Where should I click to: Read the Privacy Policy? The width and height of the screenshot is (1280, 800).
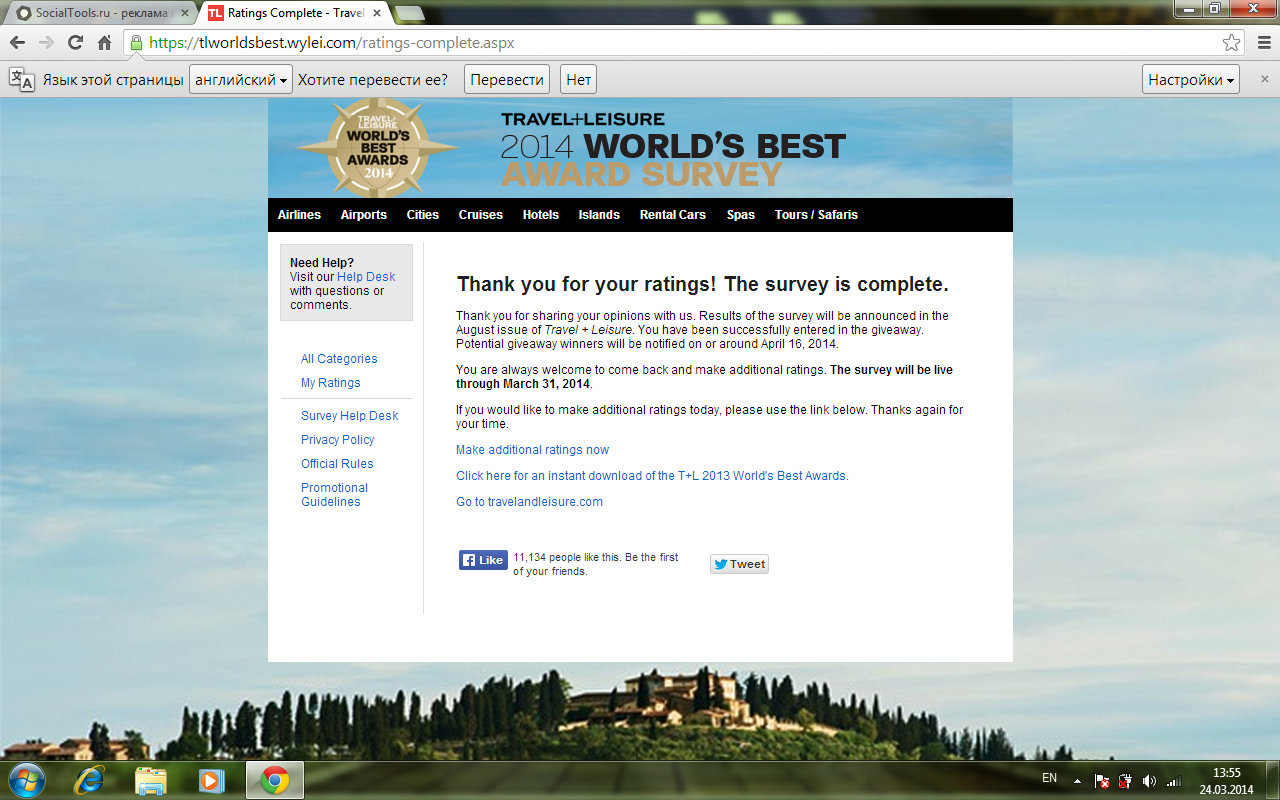(x=338, y=440)
